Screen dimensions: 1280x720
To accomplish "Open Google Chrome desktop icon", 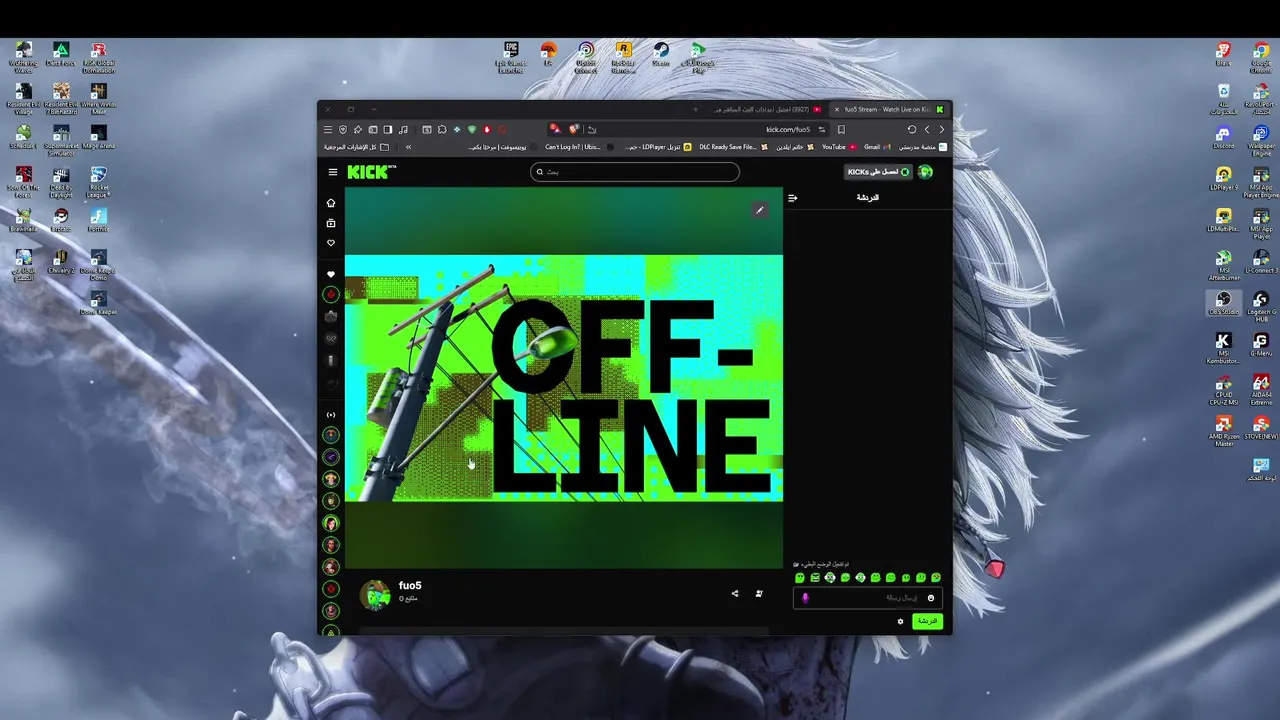I will [x=1261, y=57].
